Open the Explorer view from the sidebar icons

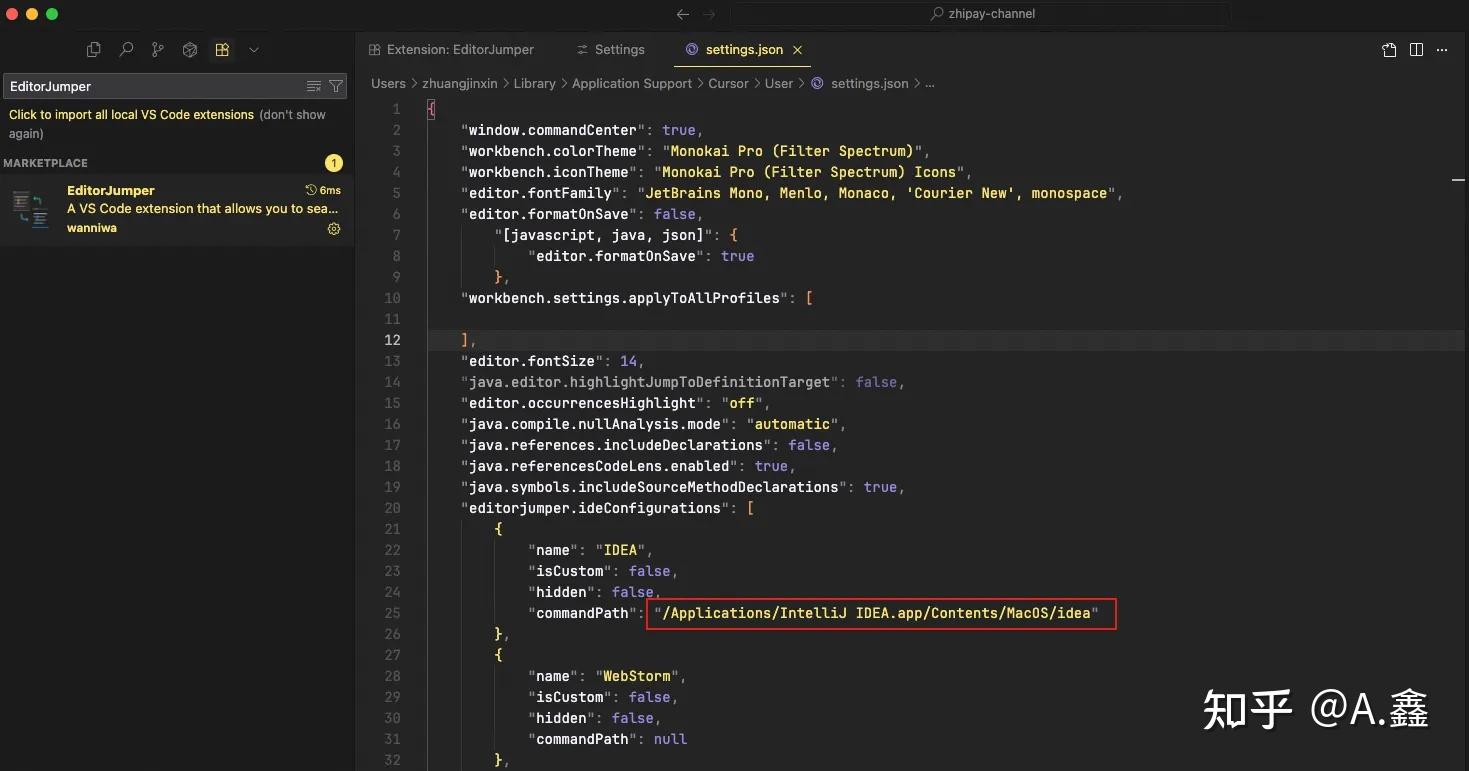coord(94,49)
